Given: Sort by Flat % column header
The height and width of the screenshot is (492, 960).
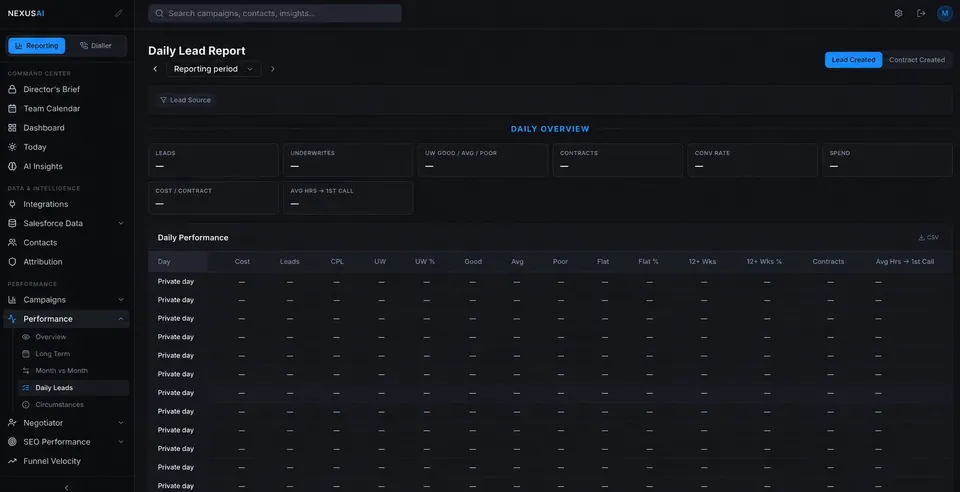Looking at the screenshot, I should tap(648, 261).
